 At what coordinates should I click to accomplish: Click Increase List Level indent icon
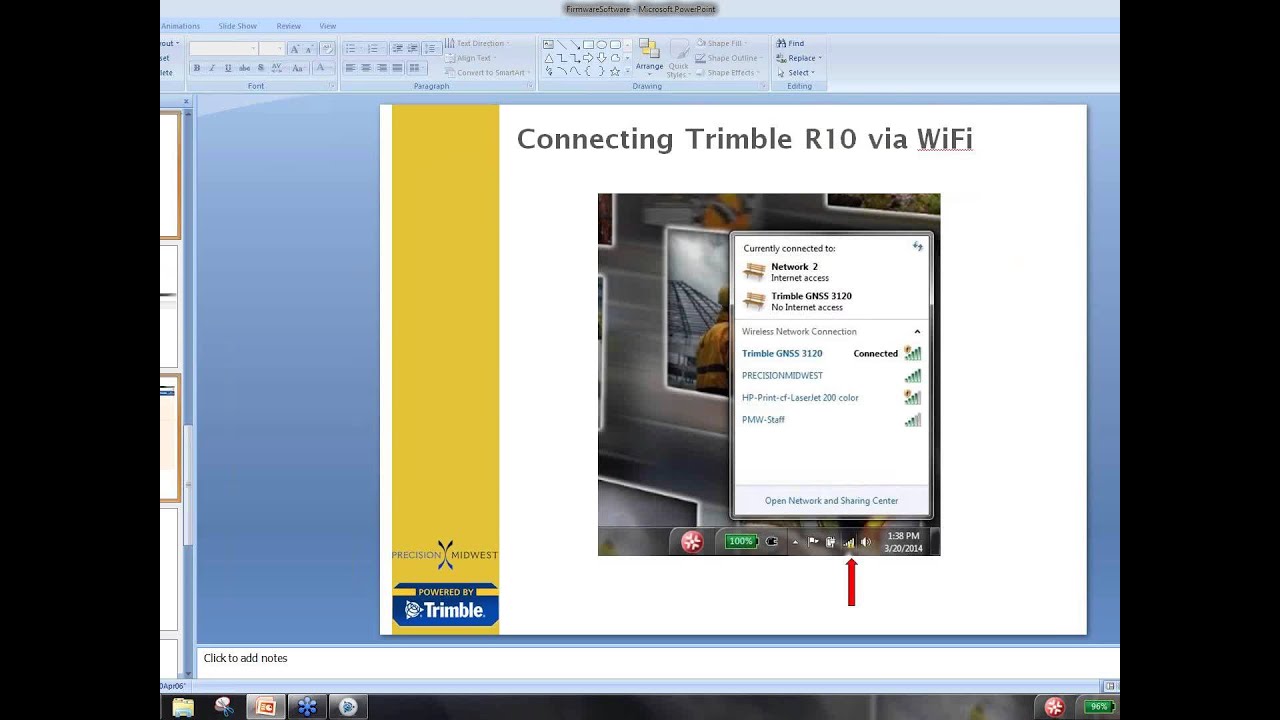412,48
